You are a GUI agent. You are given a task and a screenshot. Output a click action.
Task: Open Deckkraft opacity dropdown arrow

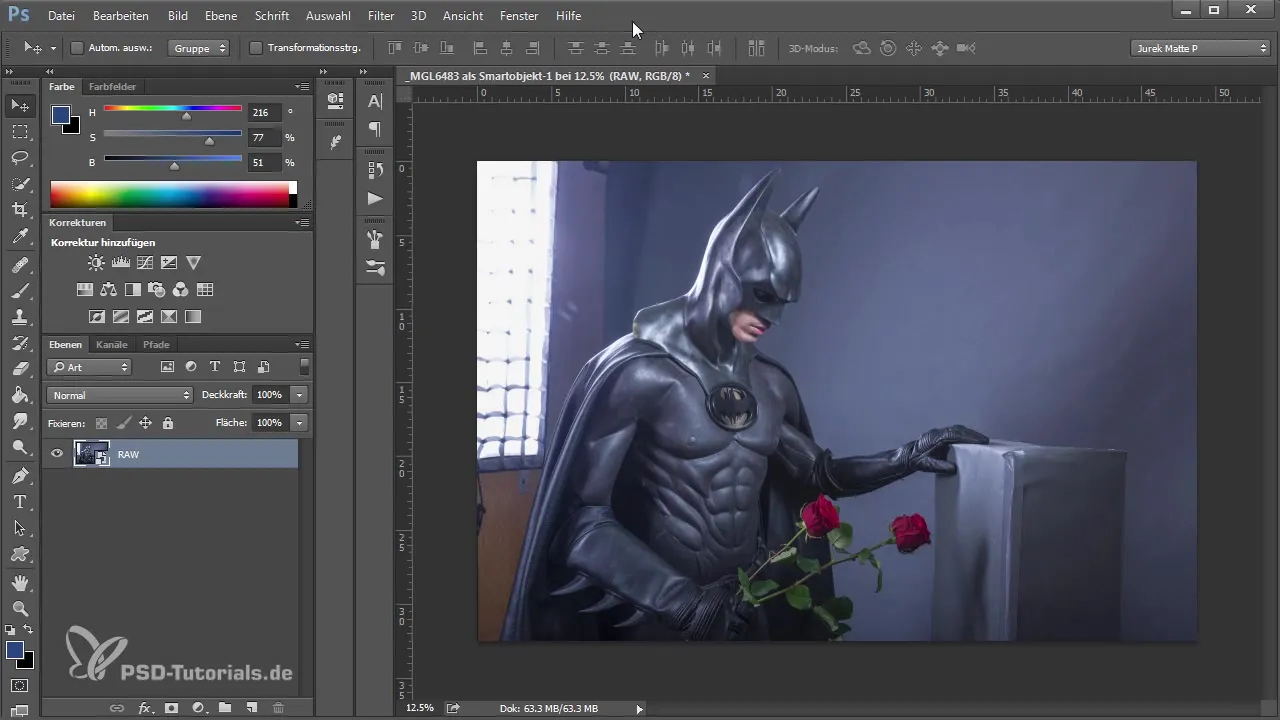(299, 395)
